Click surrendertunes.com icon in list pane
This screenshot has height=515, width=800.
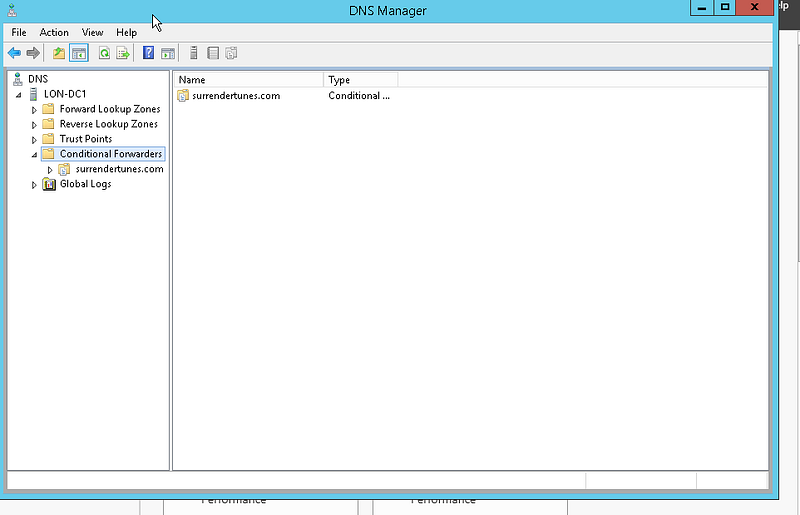(x=183, y=95)
